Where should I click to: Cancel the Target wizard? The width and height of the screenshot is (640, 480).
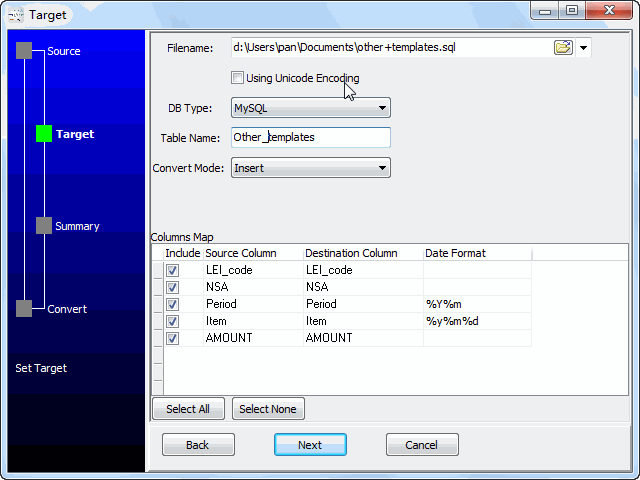(x=422, y=445)
